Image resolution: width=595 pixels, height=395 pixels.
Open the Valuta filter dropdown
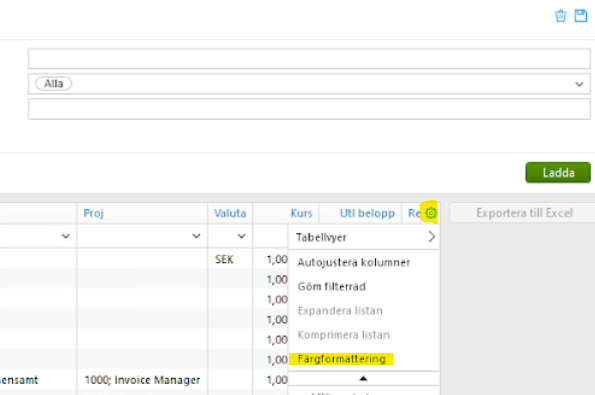point(241,236)
